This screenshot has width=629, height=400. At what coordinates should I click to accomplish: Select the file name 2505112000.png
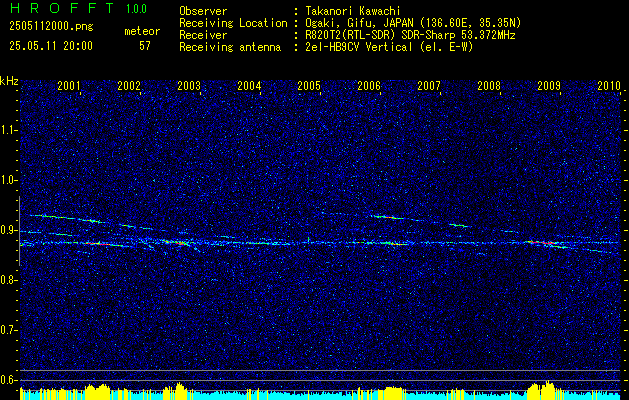(x=51, y=27)
